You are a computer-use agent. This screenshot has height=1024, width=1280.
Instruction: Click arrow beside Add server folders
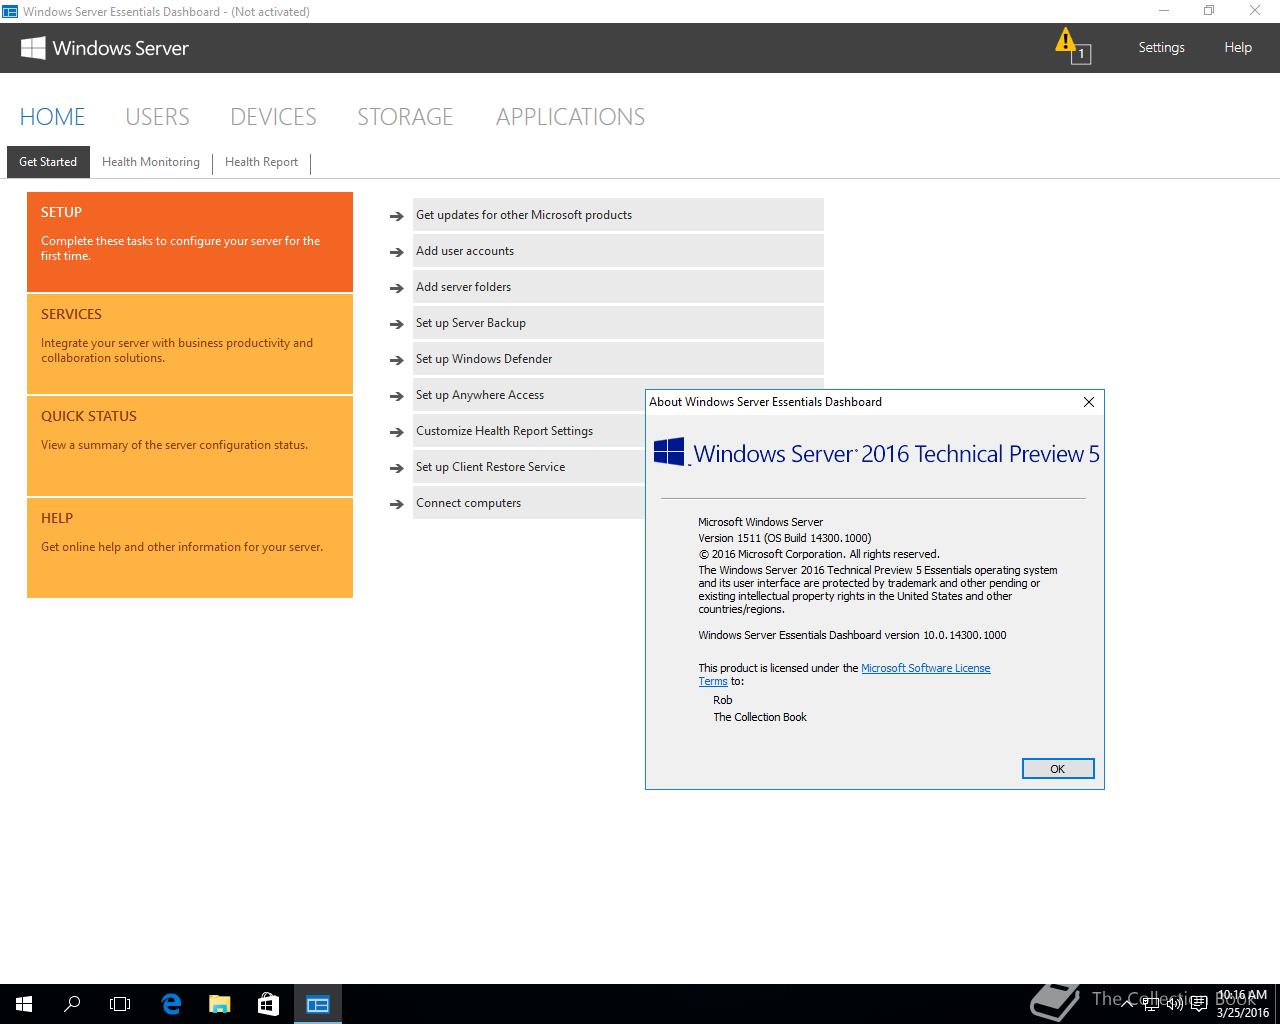397,288
